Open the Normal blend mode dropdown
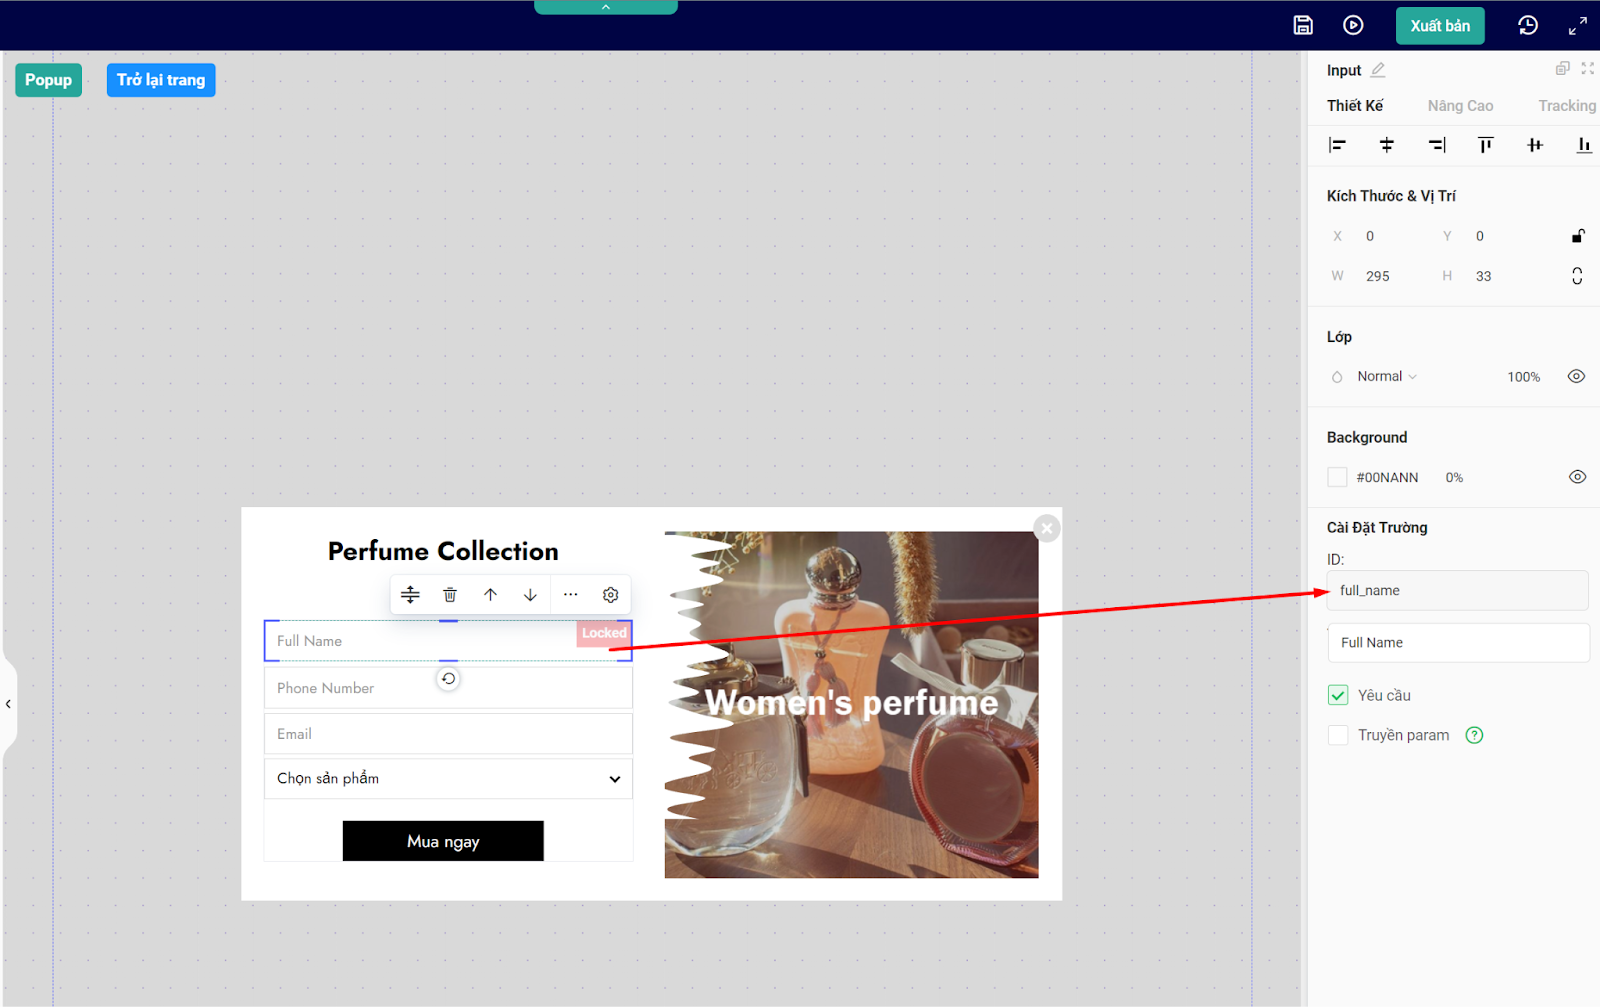1600x1007 pixels. [x=1387, y=376]
